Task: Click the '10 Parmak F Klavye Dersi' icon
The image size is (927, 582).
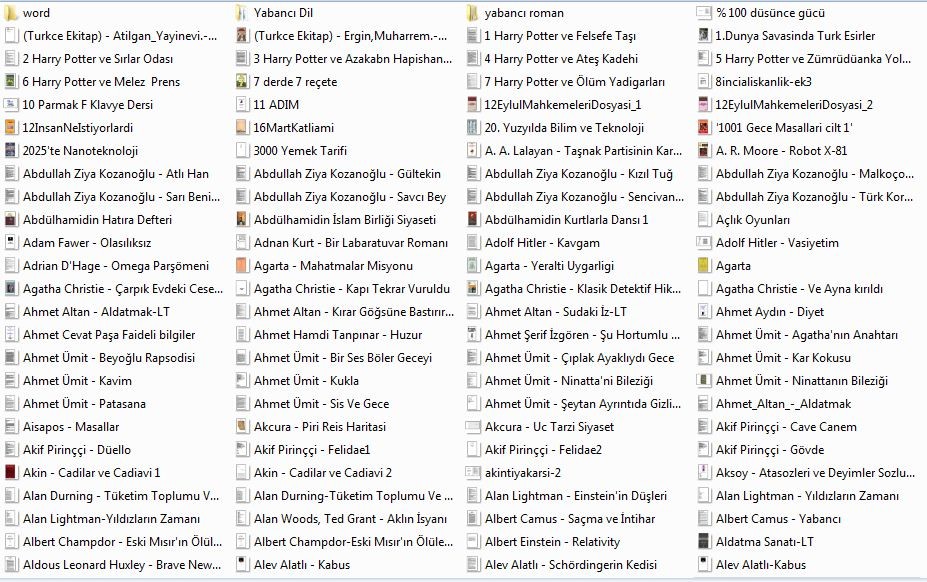Action: click(x=11, y=105)
